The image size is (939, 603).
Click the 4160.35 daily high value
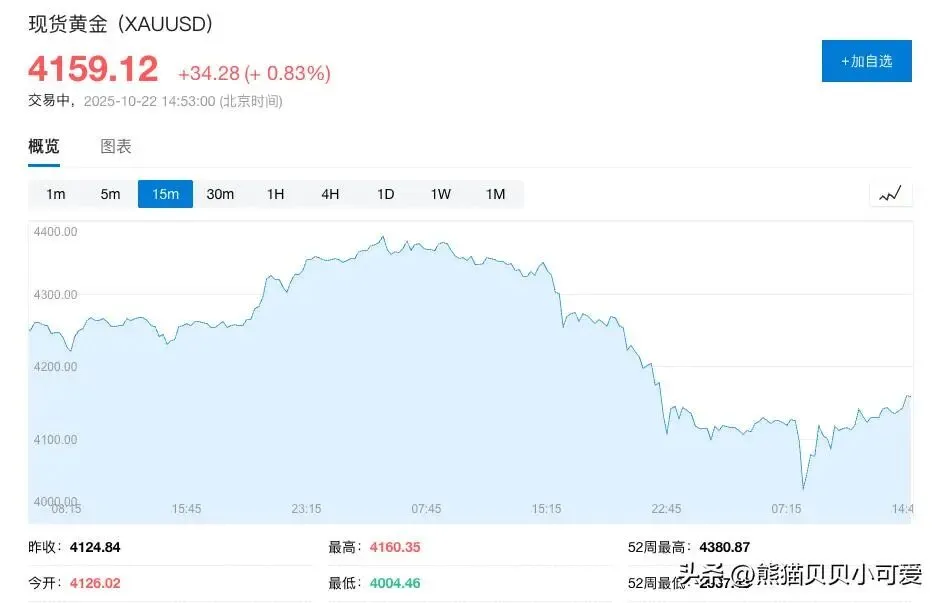point(395,547)
